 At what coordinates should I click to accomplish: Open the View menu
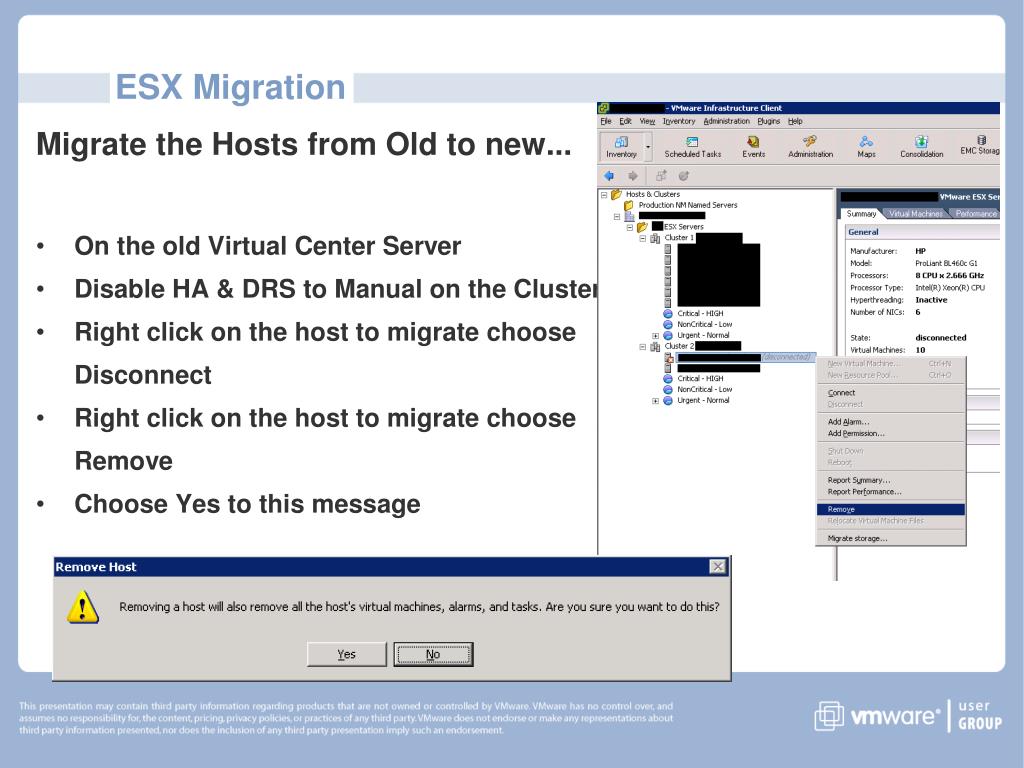[647, 121]
